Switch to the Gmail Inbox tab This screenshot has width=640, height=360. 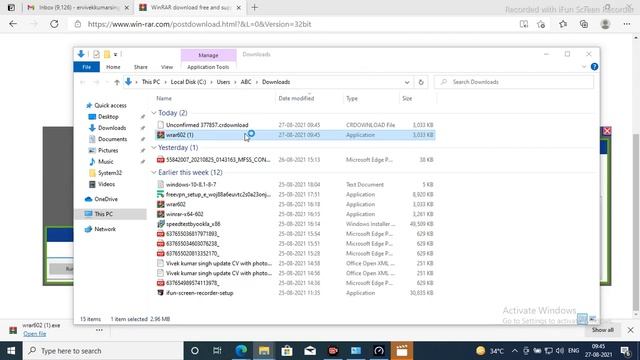pos(78,7)
